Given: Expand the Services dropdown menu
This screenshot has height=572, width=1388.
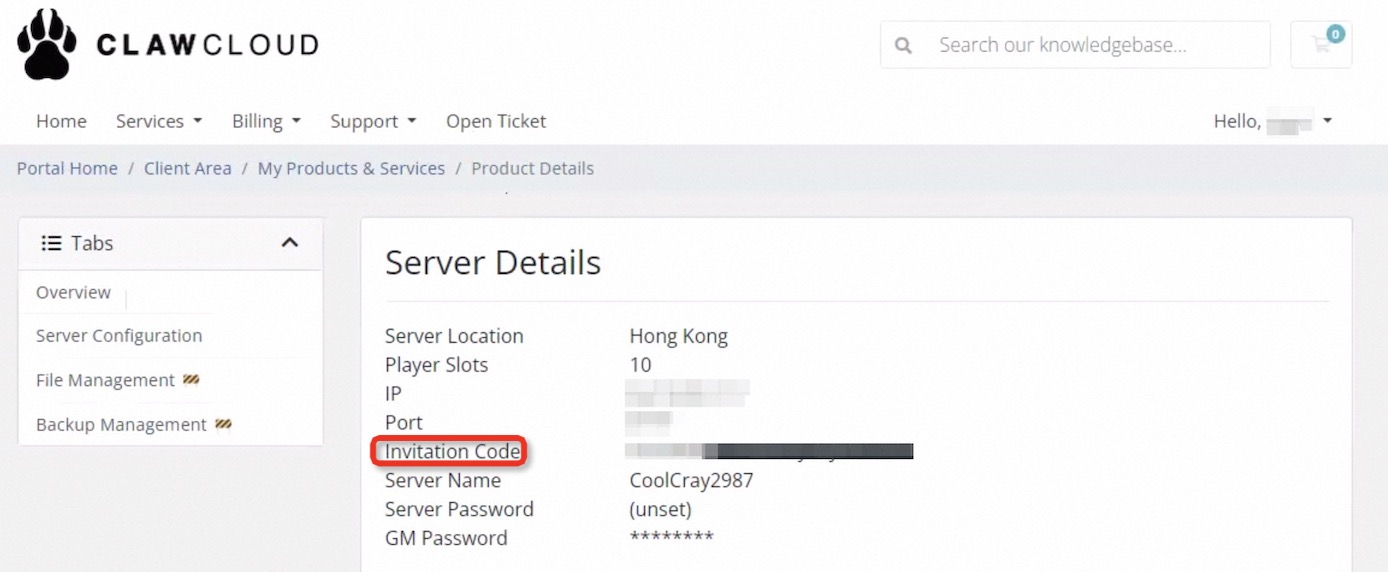Looking at the screenshot, I should [159, 121].
